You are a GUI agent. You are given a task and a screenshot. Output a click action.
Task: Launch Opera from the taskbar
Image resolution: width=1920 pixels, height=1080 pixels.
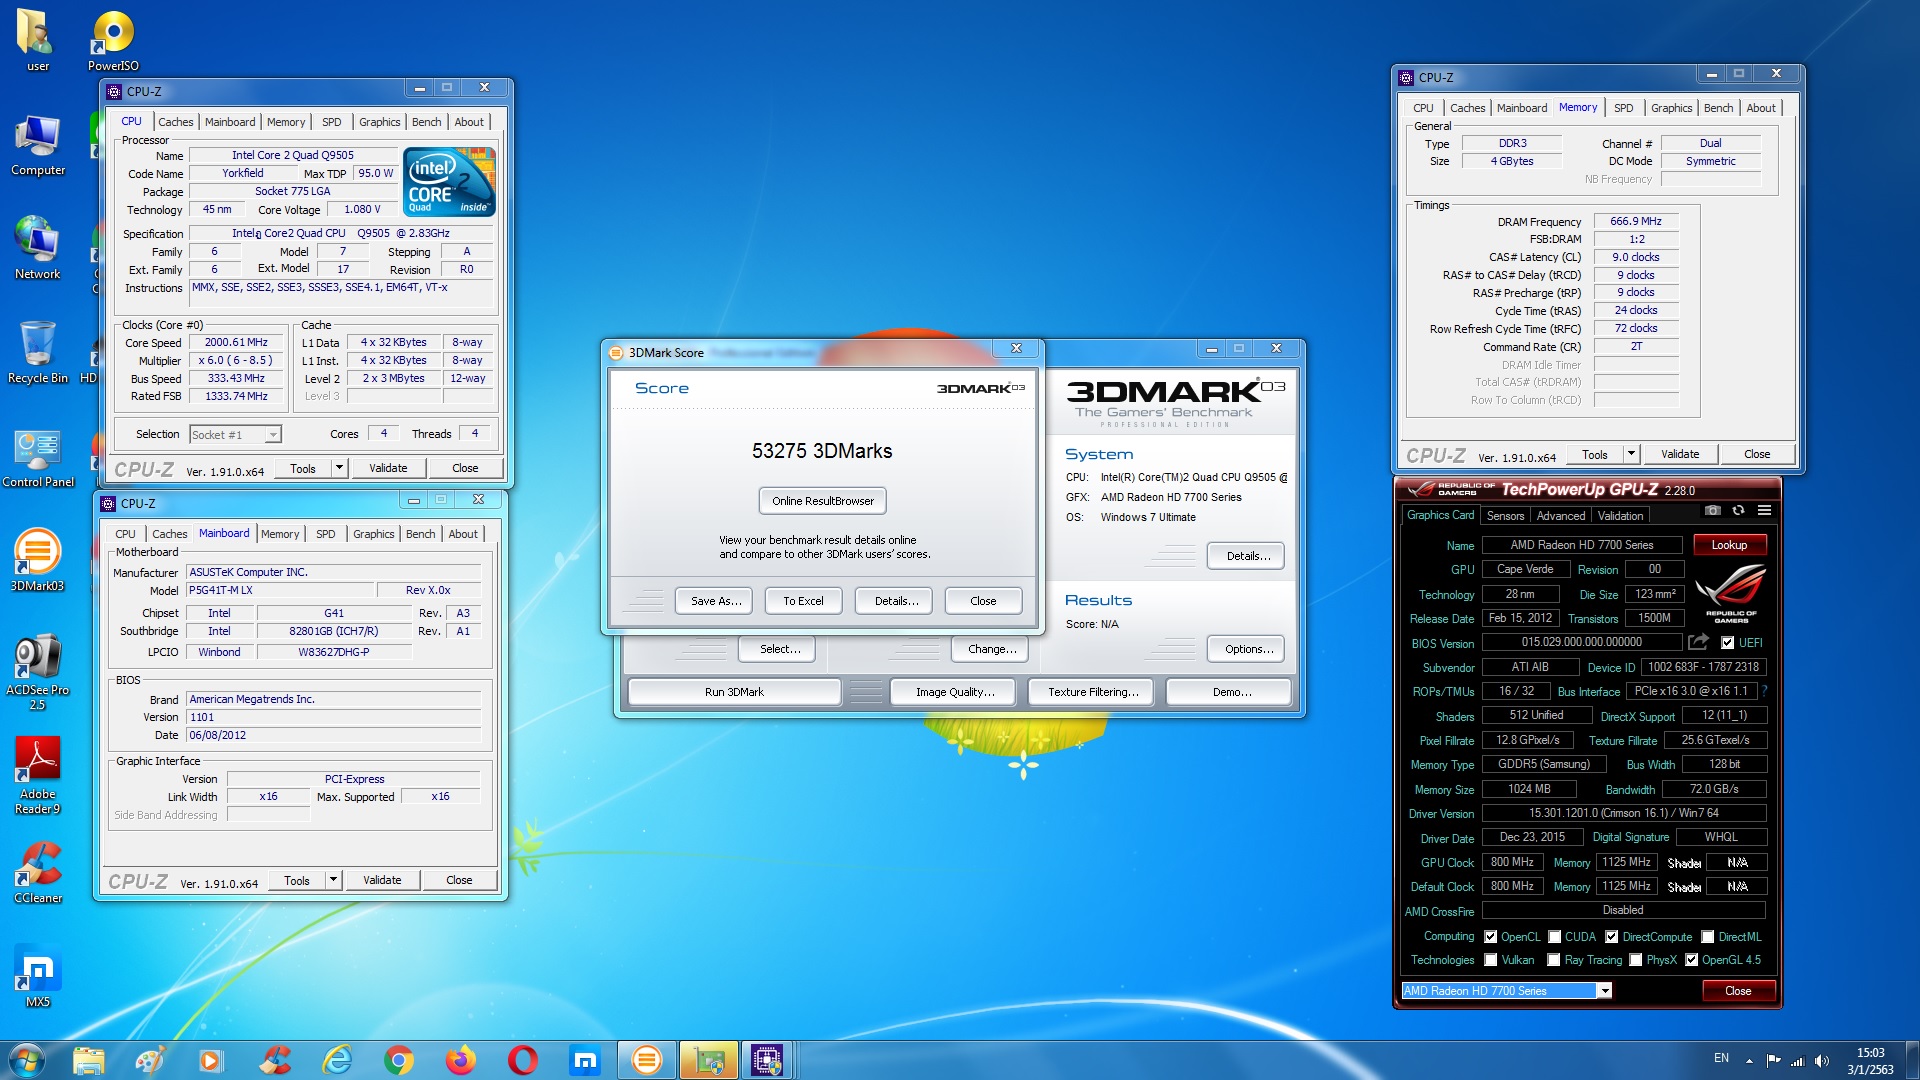(522, 1060)
